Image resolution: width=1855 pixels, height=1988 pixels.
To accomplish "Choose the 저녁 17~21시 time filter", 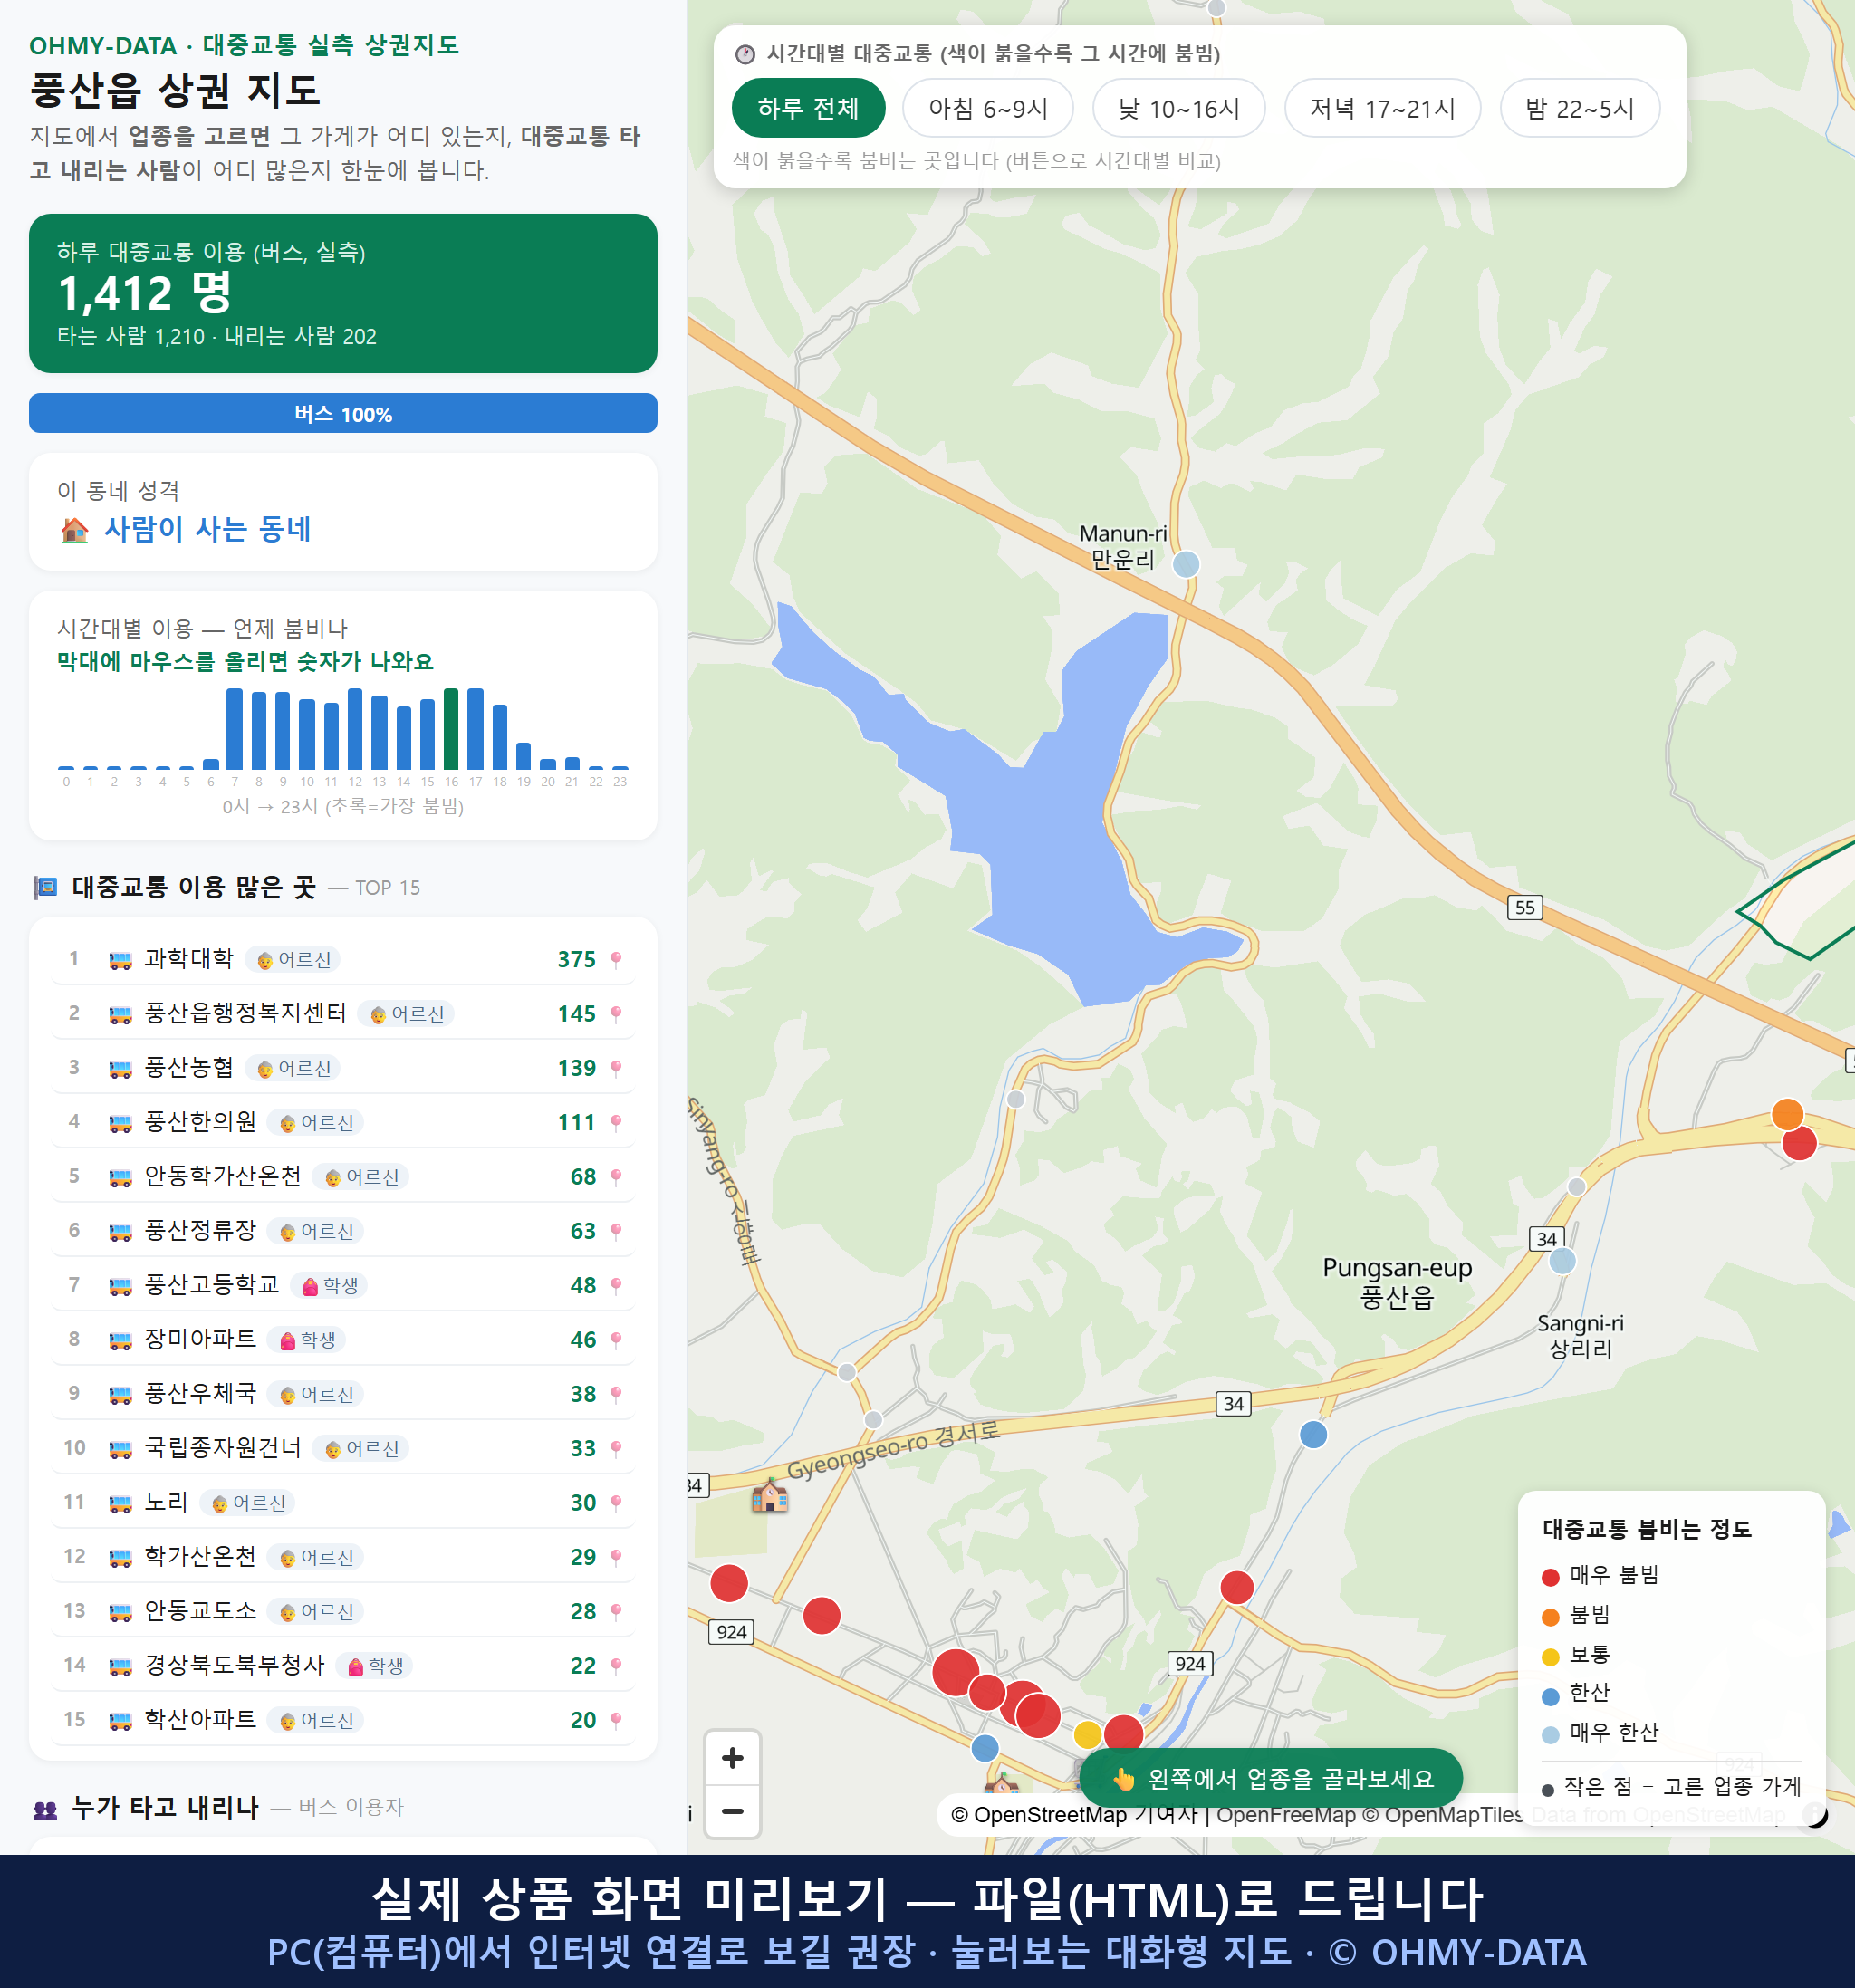I will (1382, 108).
